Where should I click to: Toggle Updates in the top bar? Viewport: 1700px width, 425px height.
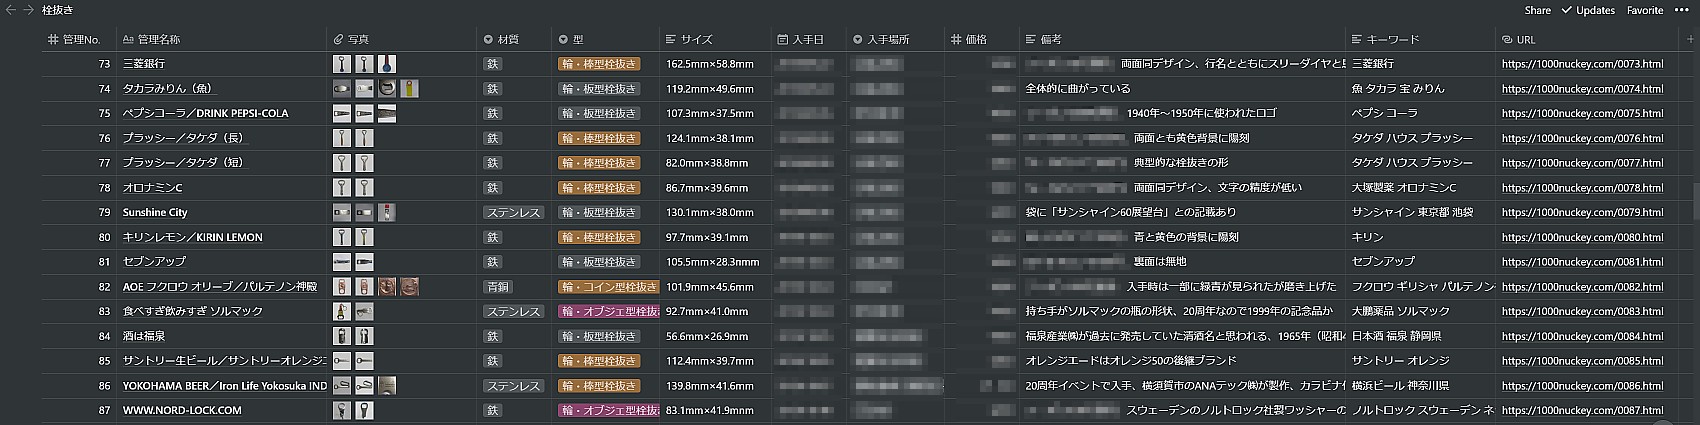pos(1588,10)
